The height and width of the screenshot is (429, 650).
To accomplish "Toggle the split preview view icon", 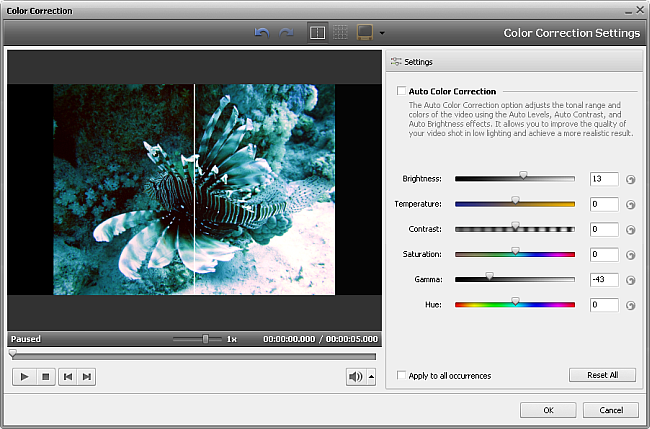I will coord(316,33).
